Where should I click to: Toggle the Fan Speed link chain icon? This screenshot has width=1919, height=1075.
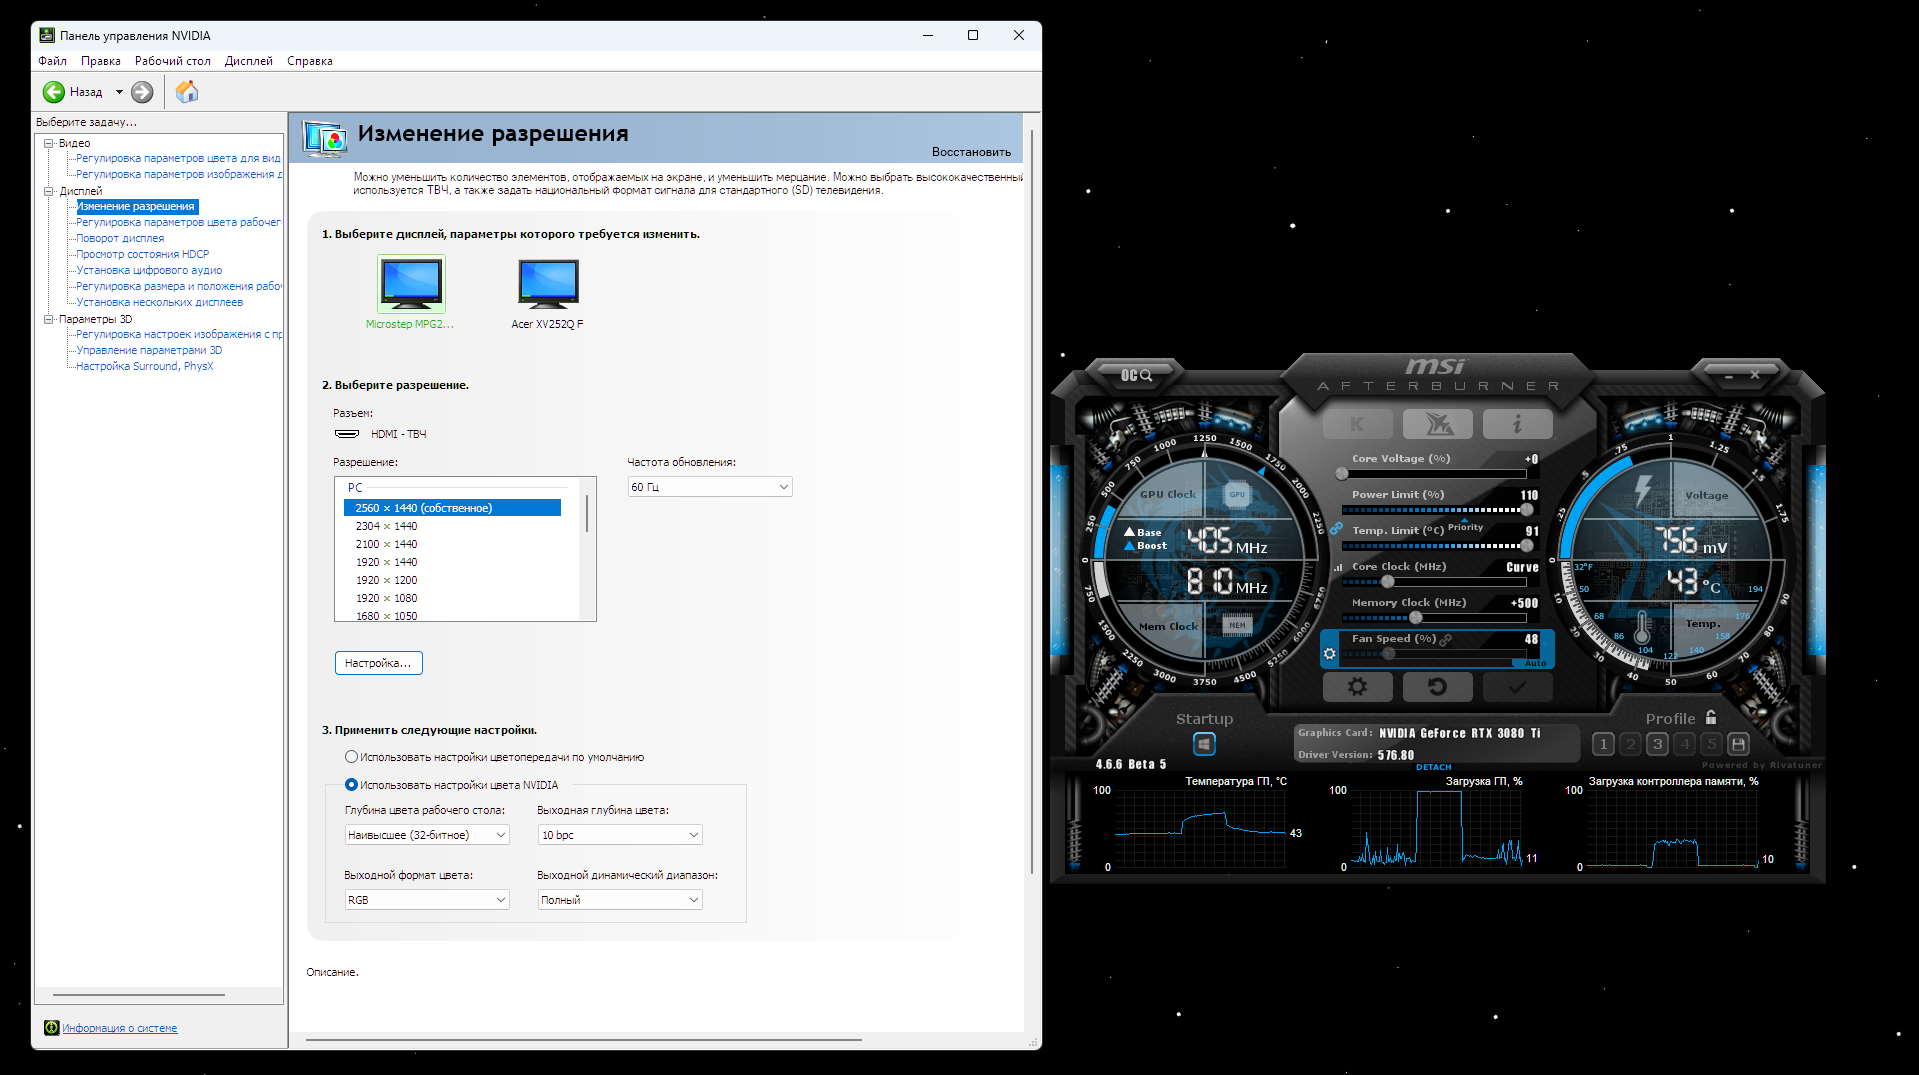pos(1445,639)
